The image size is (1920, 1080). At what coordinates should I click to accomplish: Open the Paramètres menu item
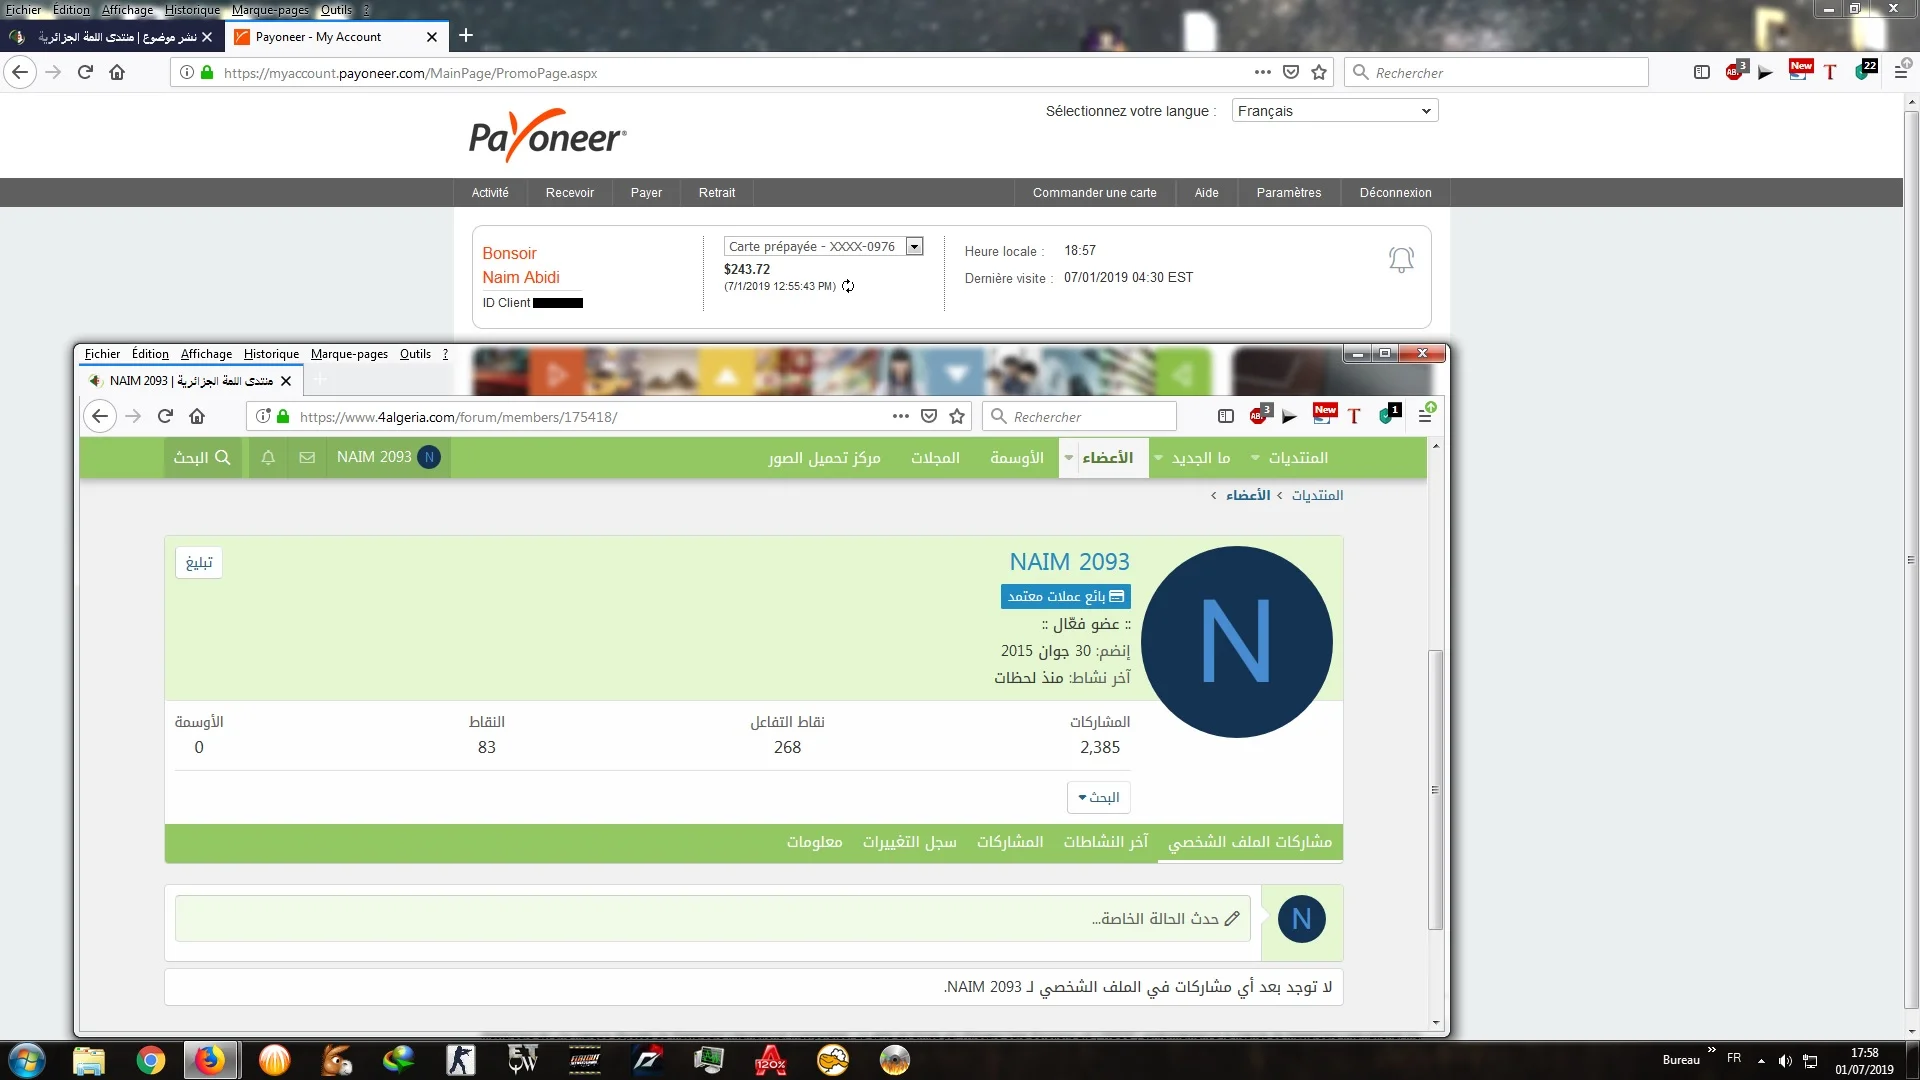(1288, 193)
